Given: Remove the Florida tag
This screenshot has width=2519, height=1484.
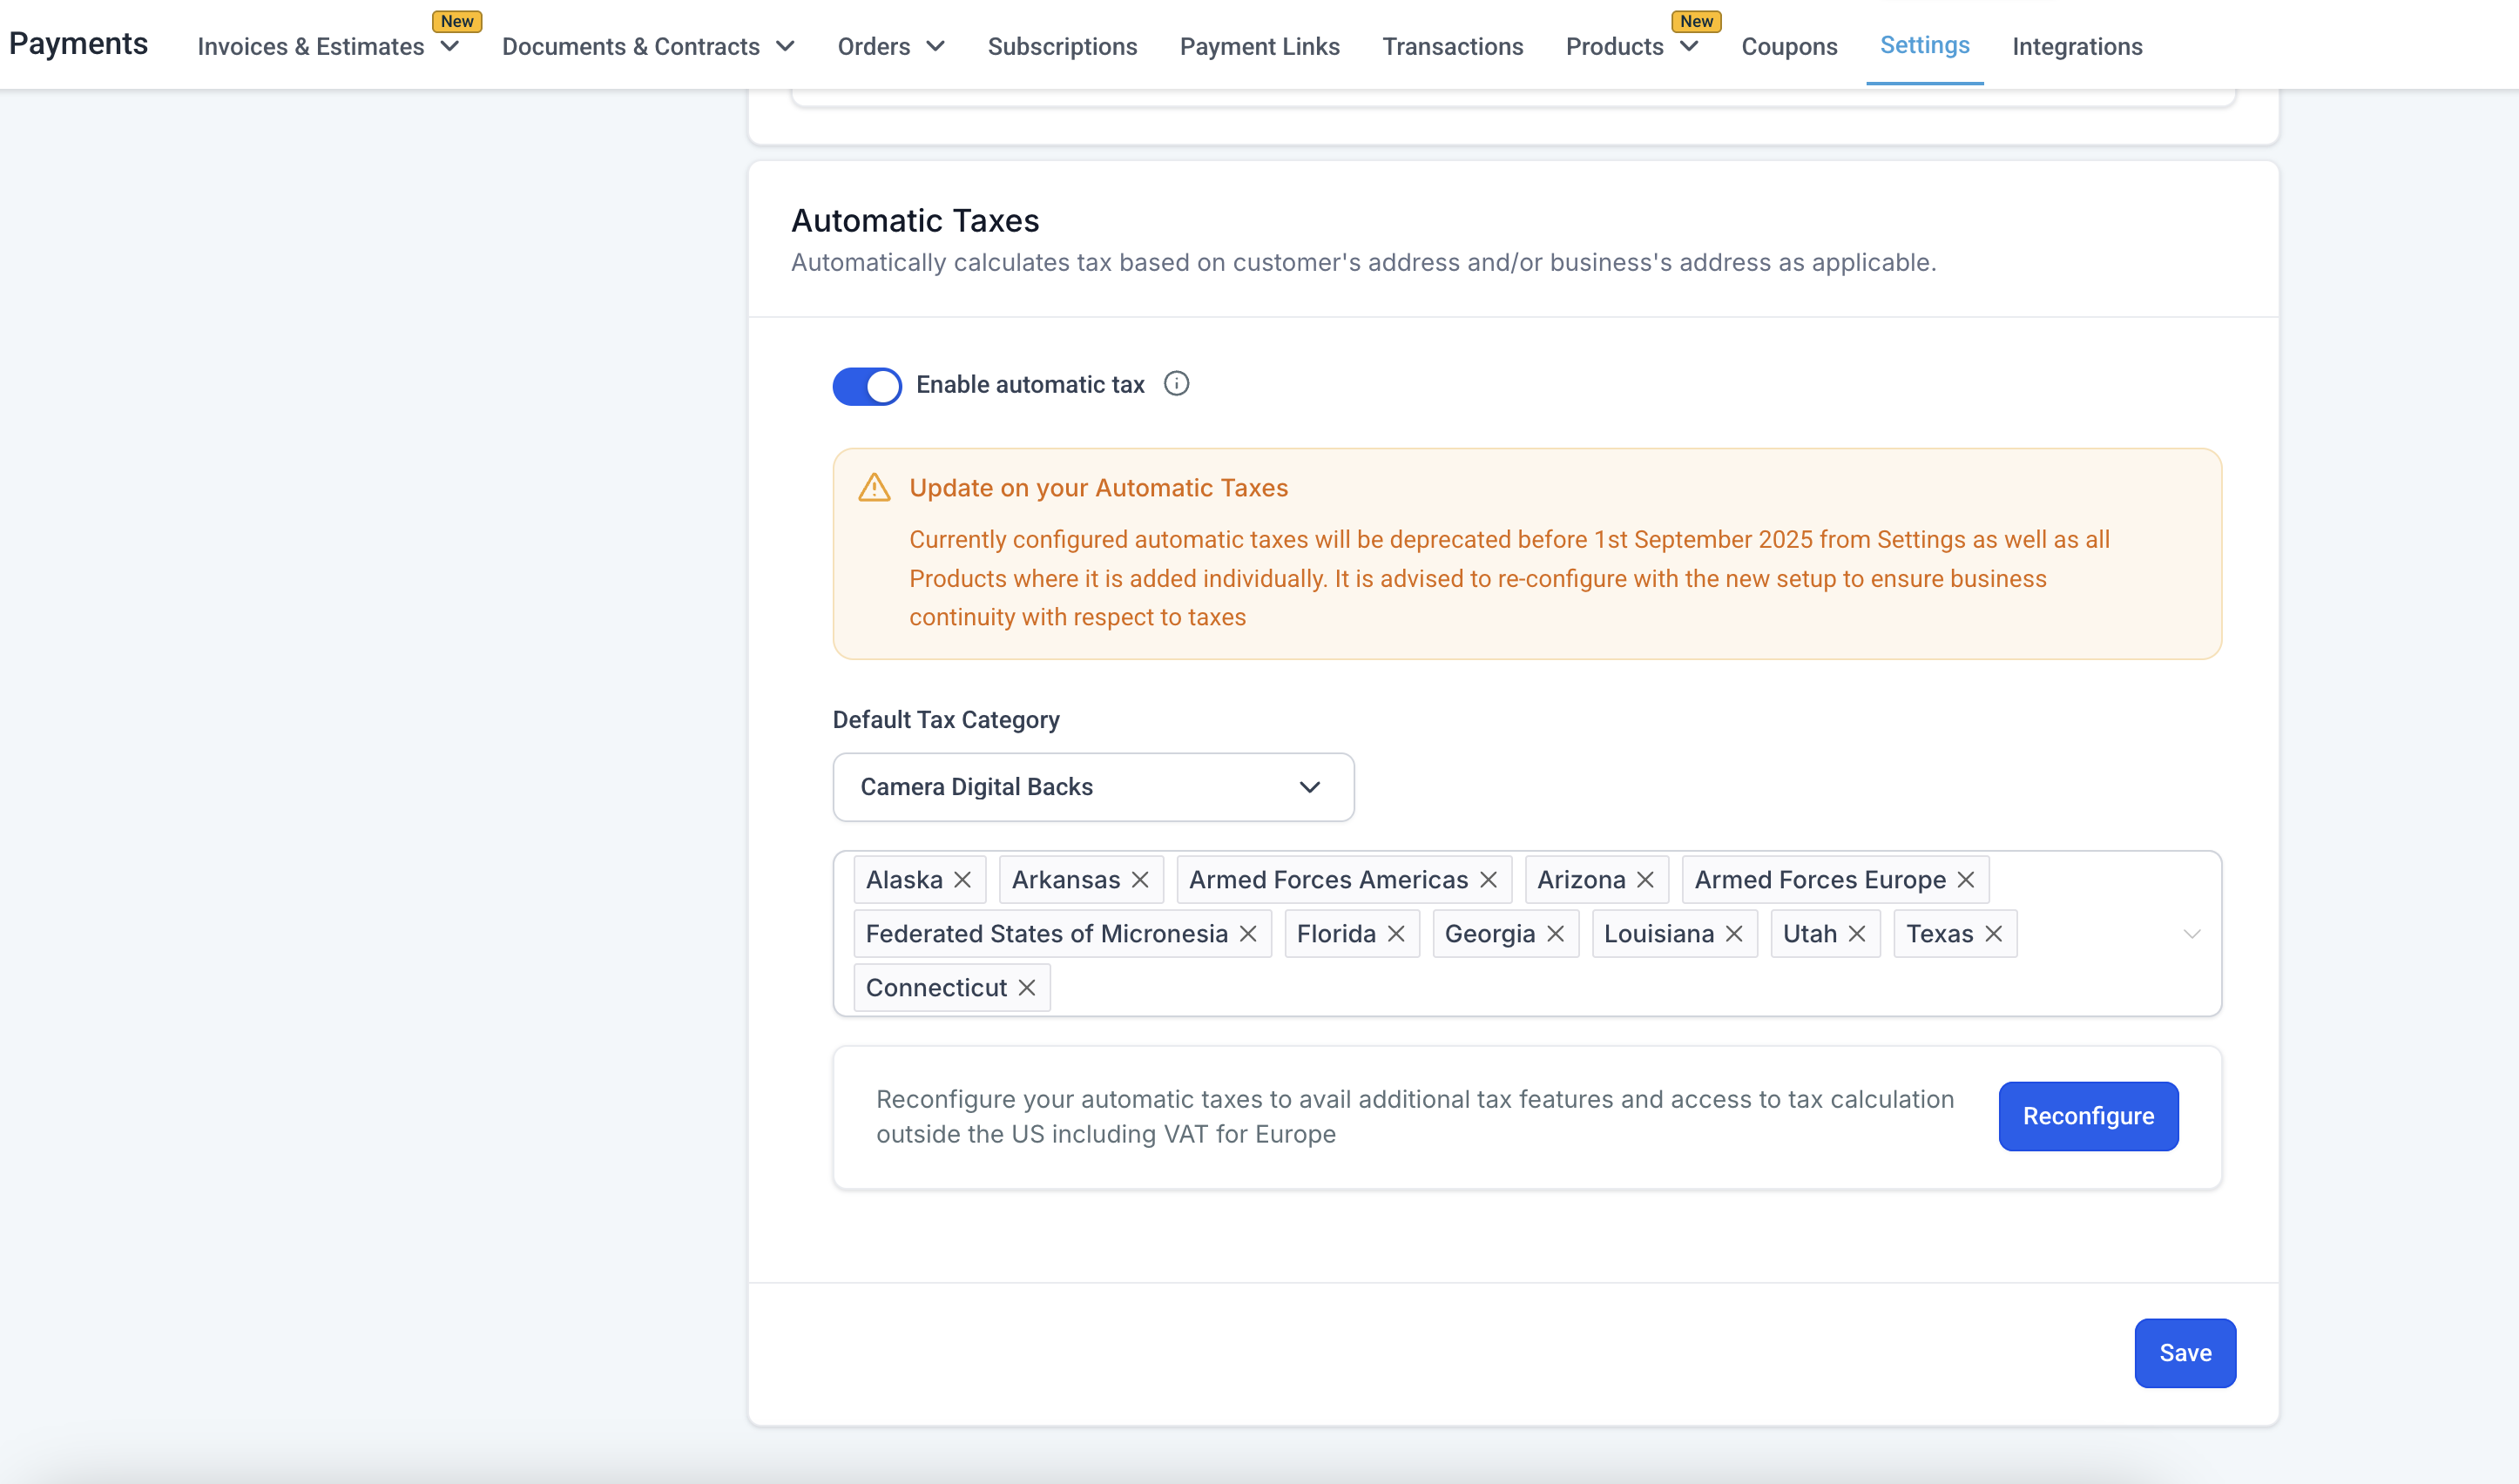Looking at the screenshot, I should (1396, 934).
